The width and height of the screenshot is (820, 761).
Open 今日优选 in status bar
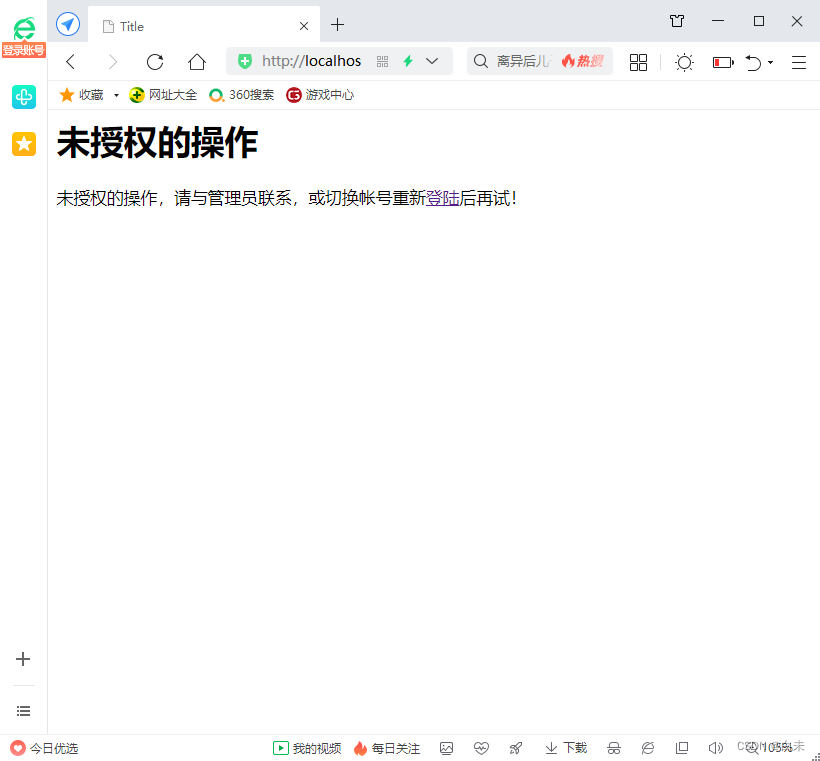[x=44, y=748]
